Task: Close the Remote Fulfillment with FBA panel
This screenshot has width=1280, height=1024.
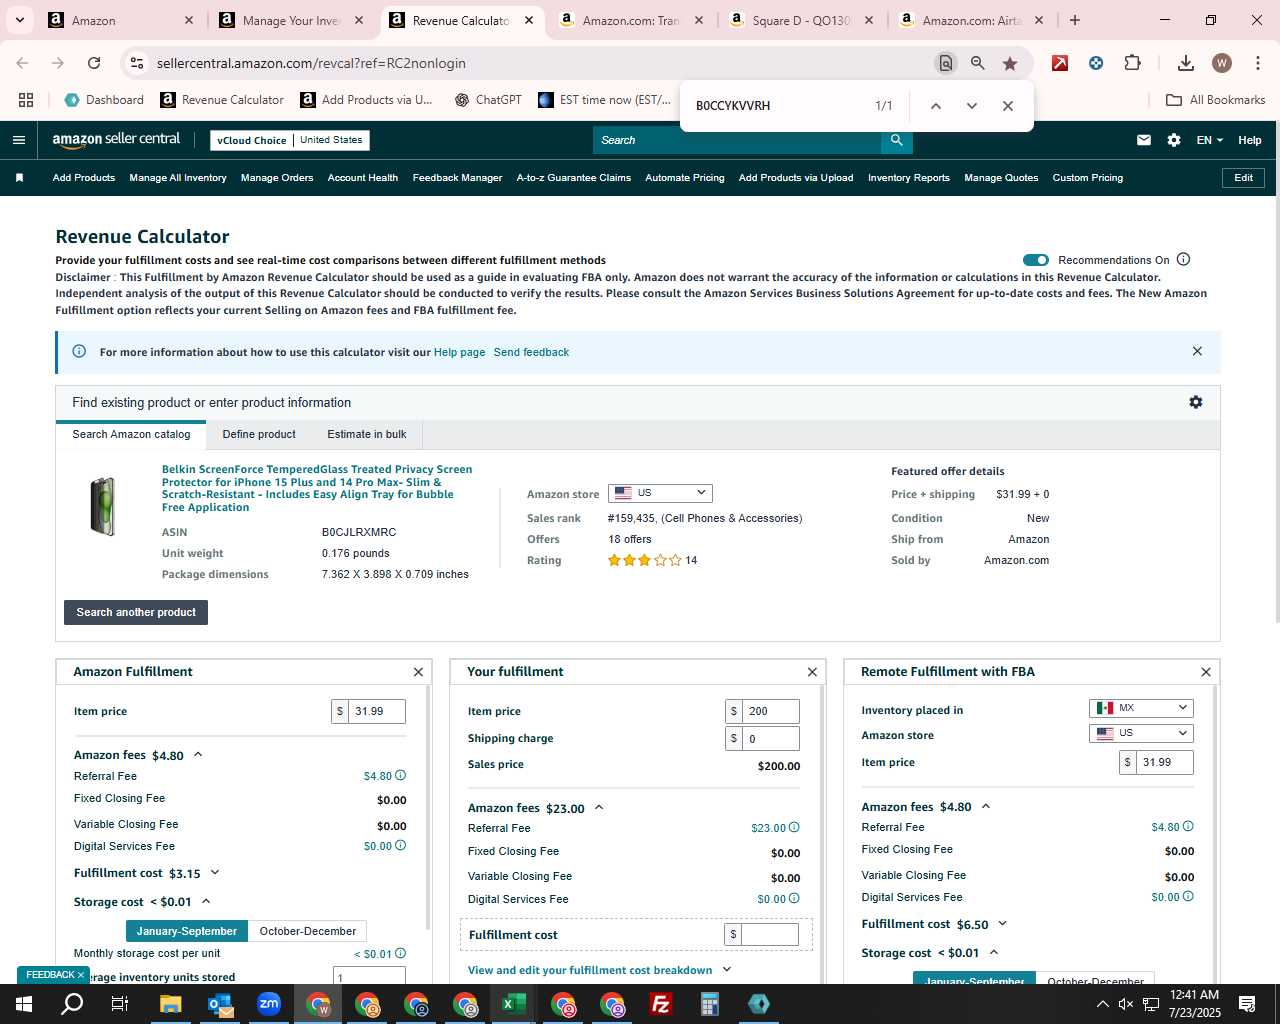Action: [x=1206, y=672]
